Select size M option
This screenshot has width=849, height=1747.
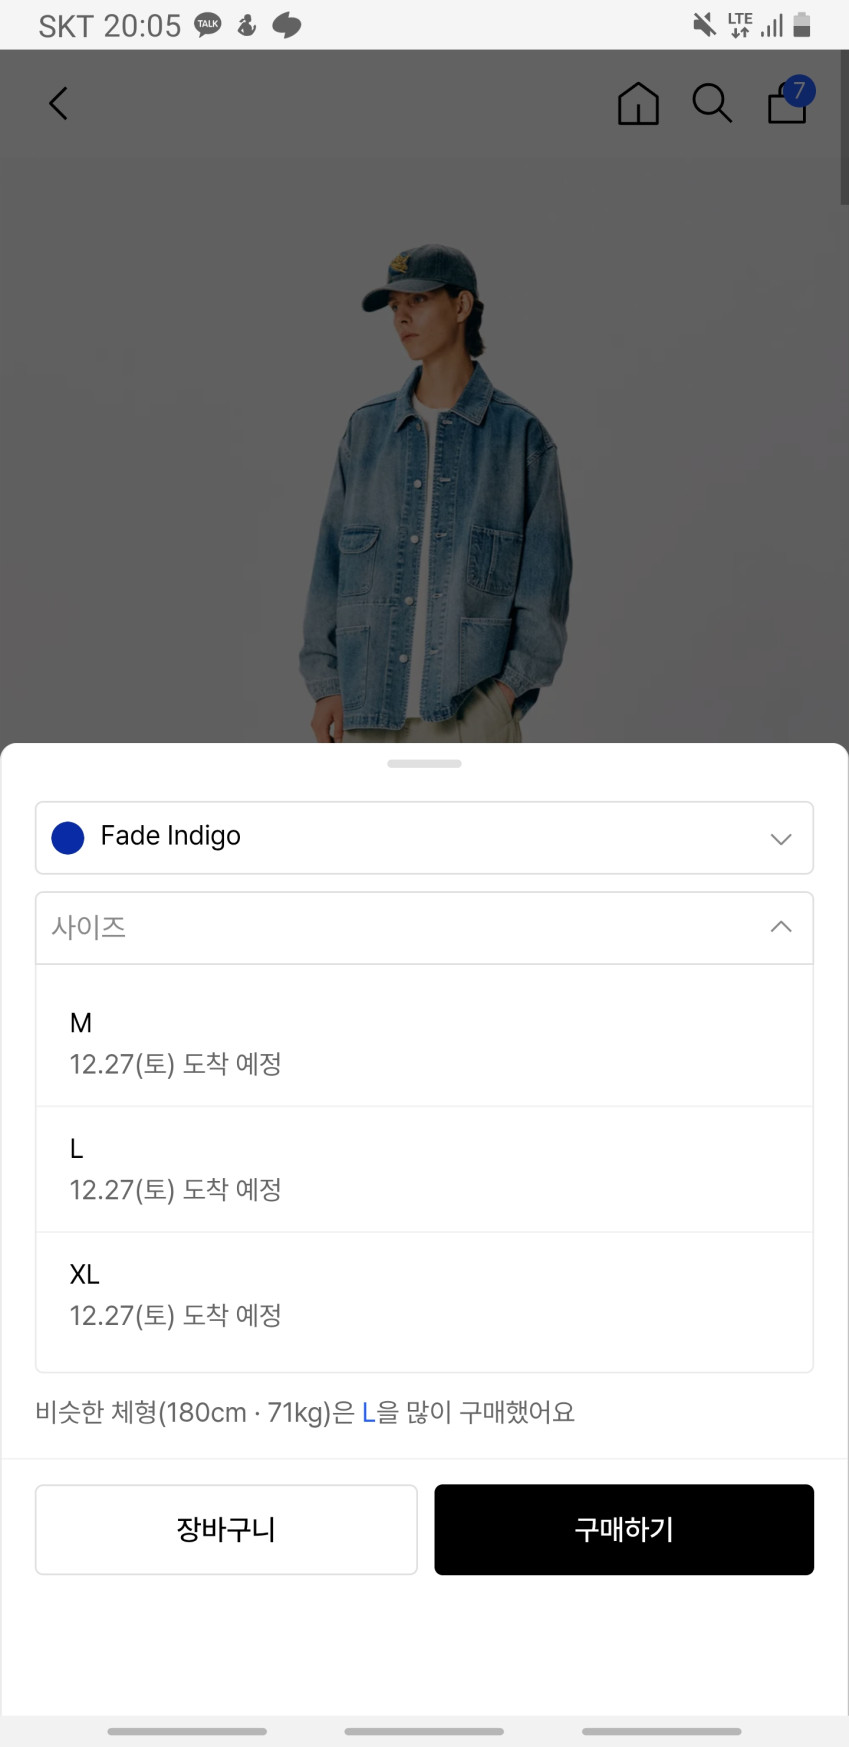point(424,1043)
